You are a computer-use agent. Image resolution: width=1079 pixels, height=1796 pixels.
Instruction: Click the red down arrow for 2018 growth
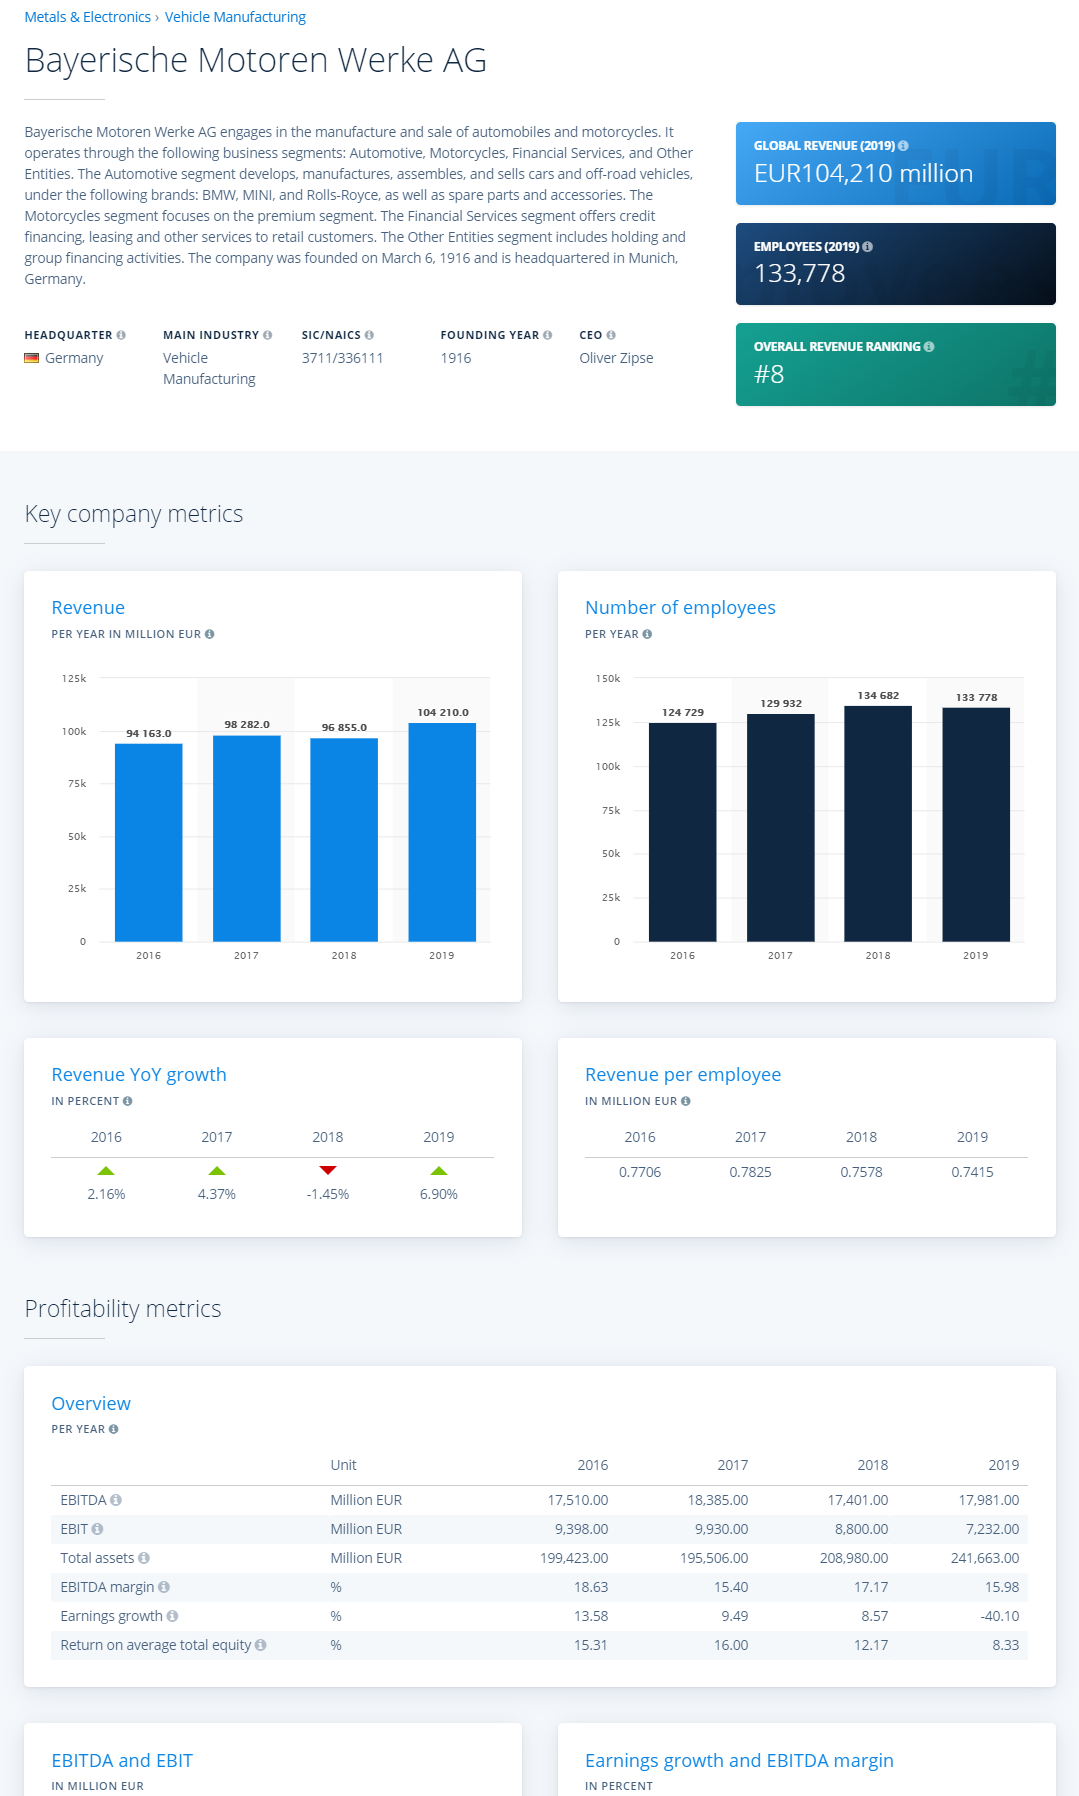[x=328, y=1170]
